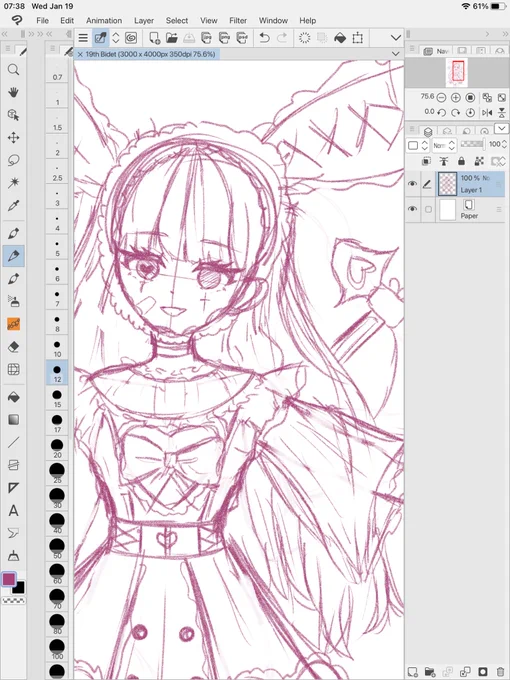
Task: Hide the Paper layer via eye icon
Action: (412, 209)
